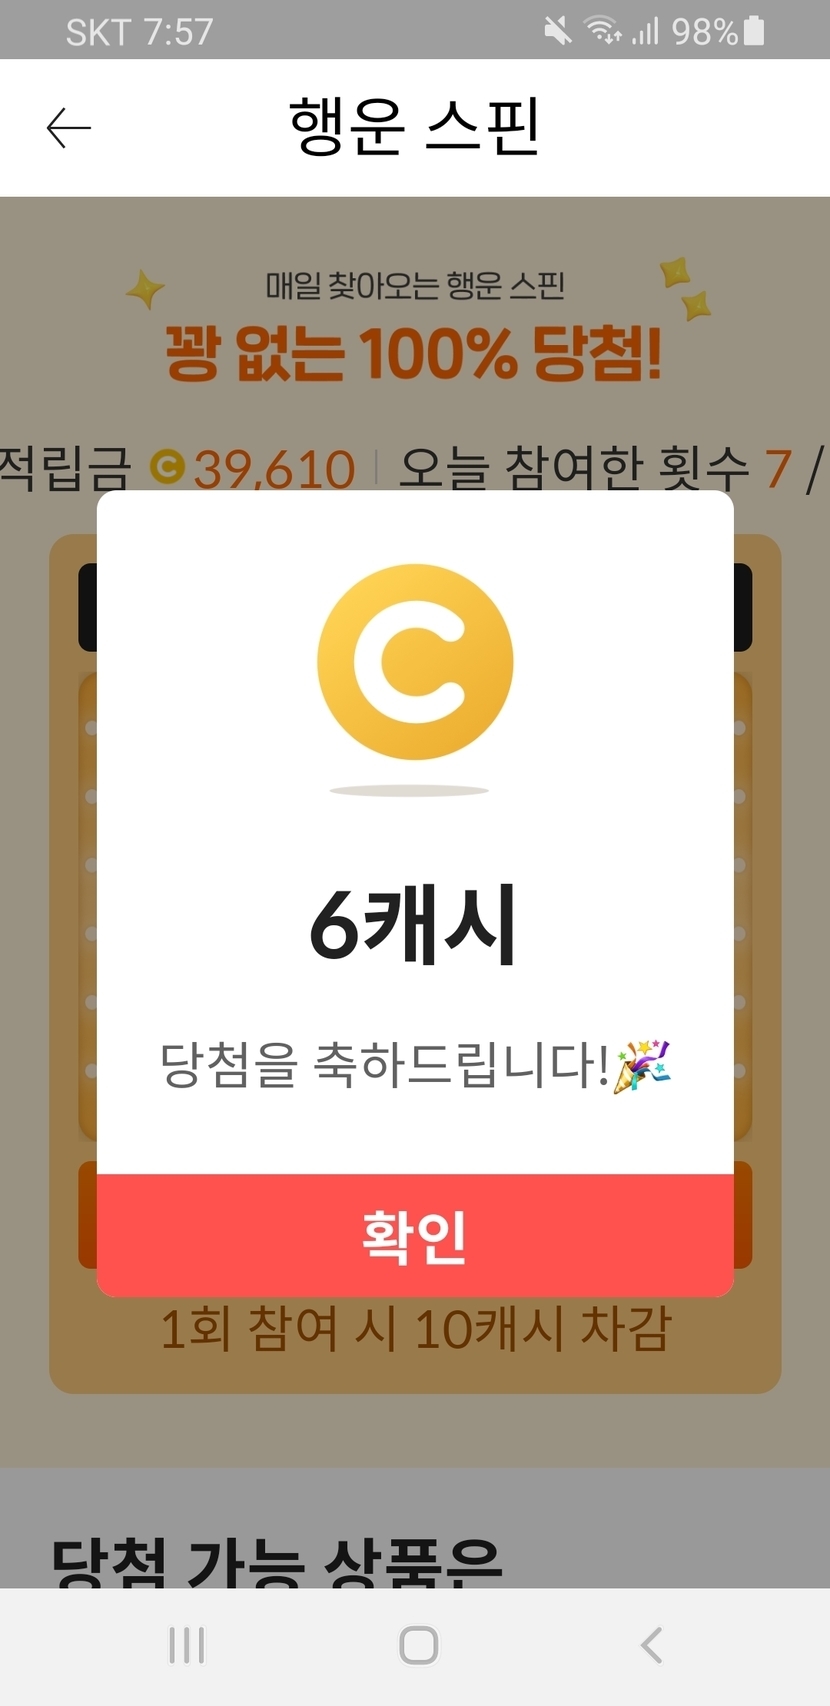Tap the 당첨 가능 상품은 heading
Screen dimensions: 830x1706
tap(277, 1562)
